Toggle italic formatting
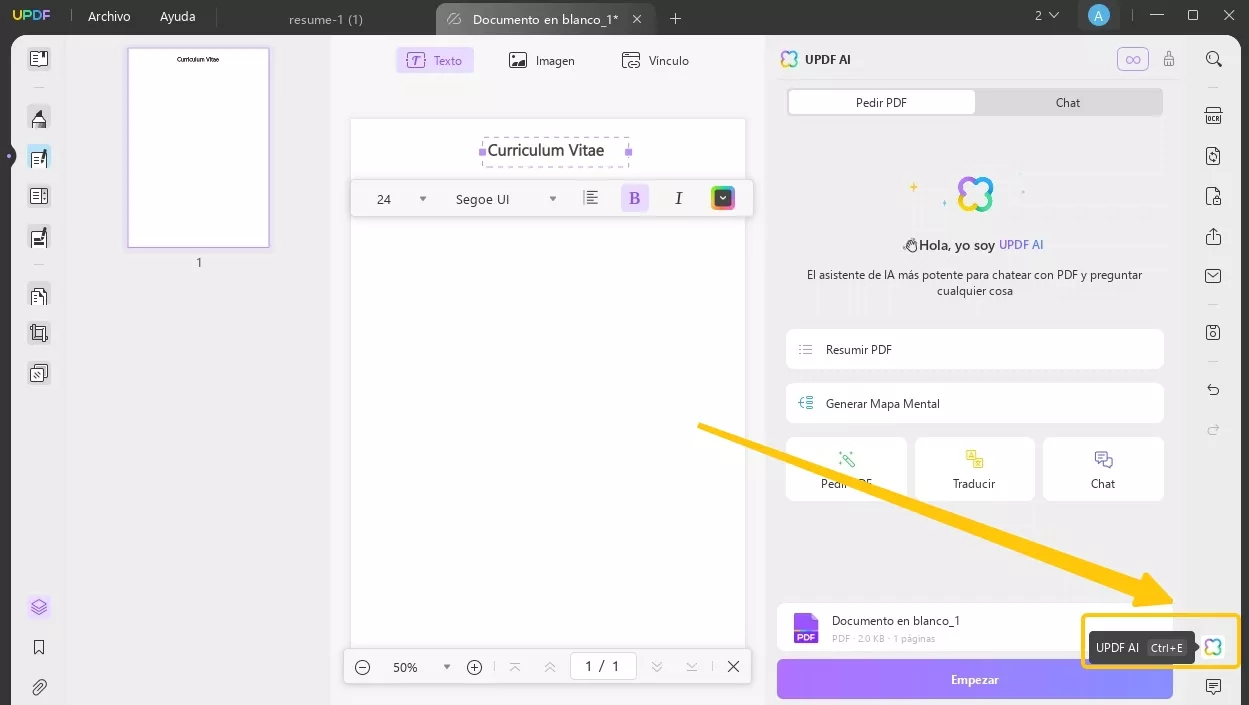 (x=678, y=199)
